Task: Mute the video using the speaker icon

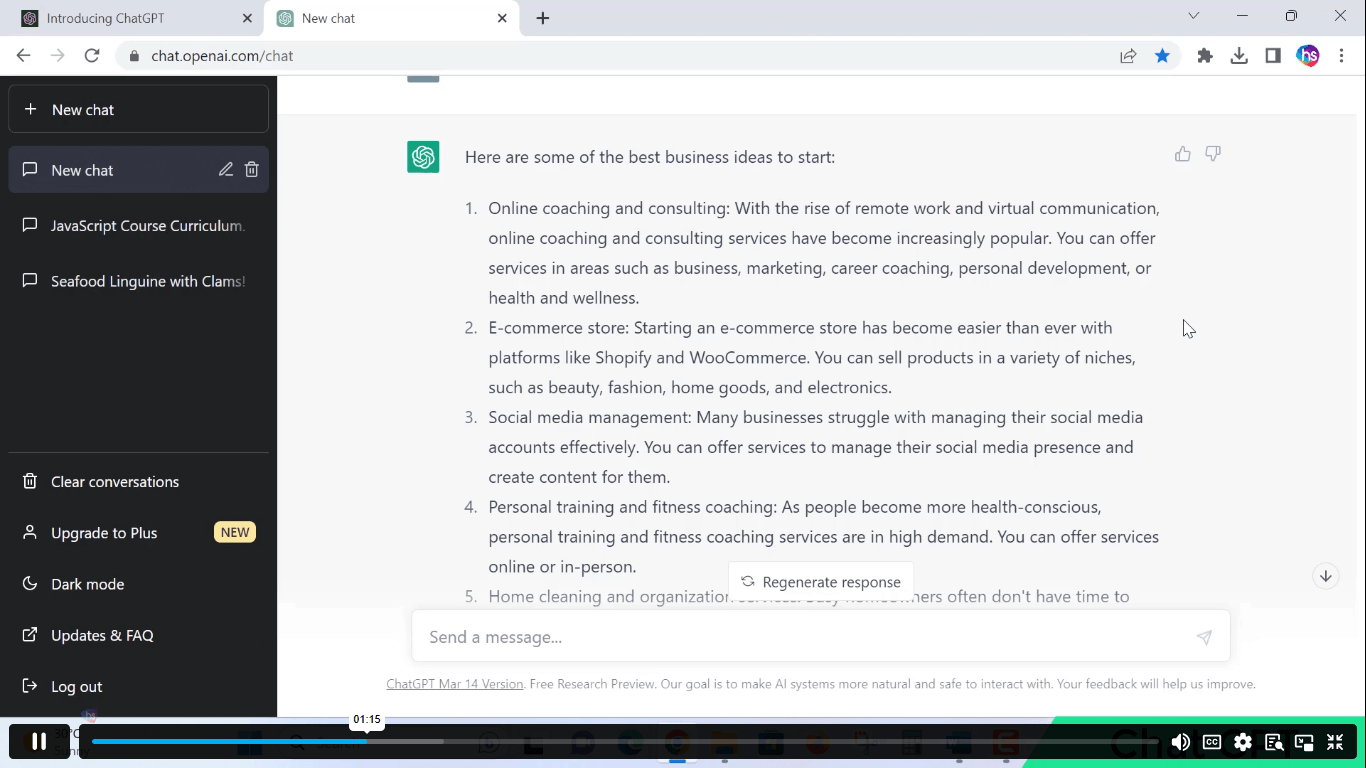Action: tap(1180, 742)
